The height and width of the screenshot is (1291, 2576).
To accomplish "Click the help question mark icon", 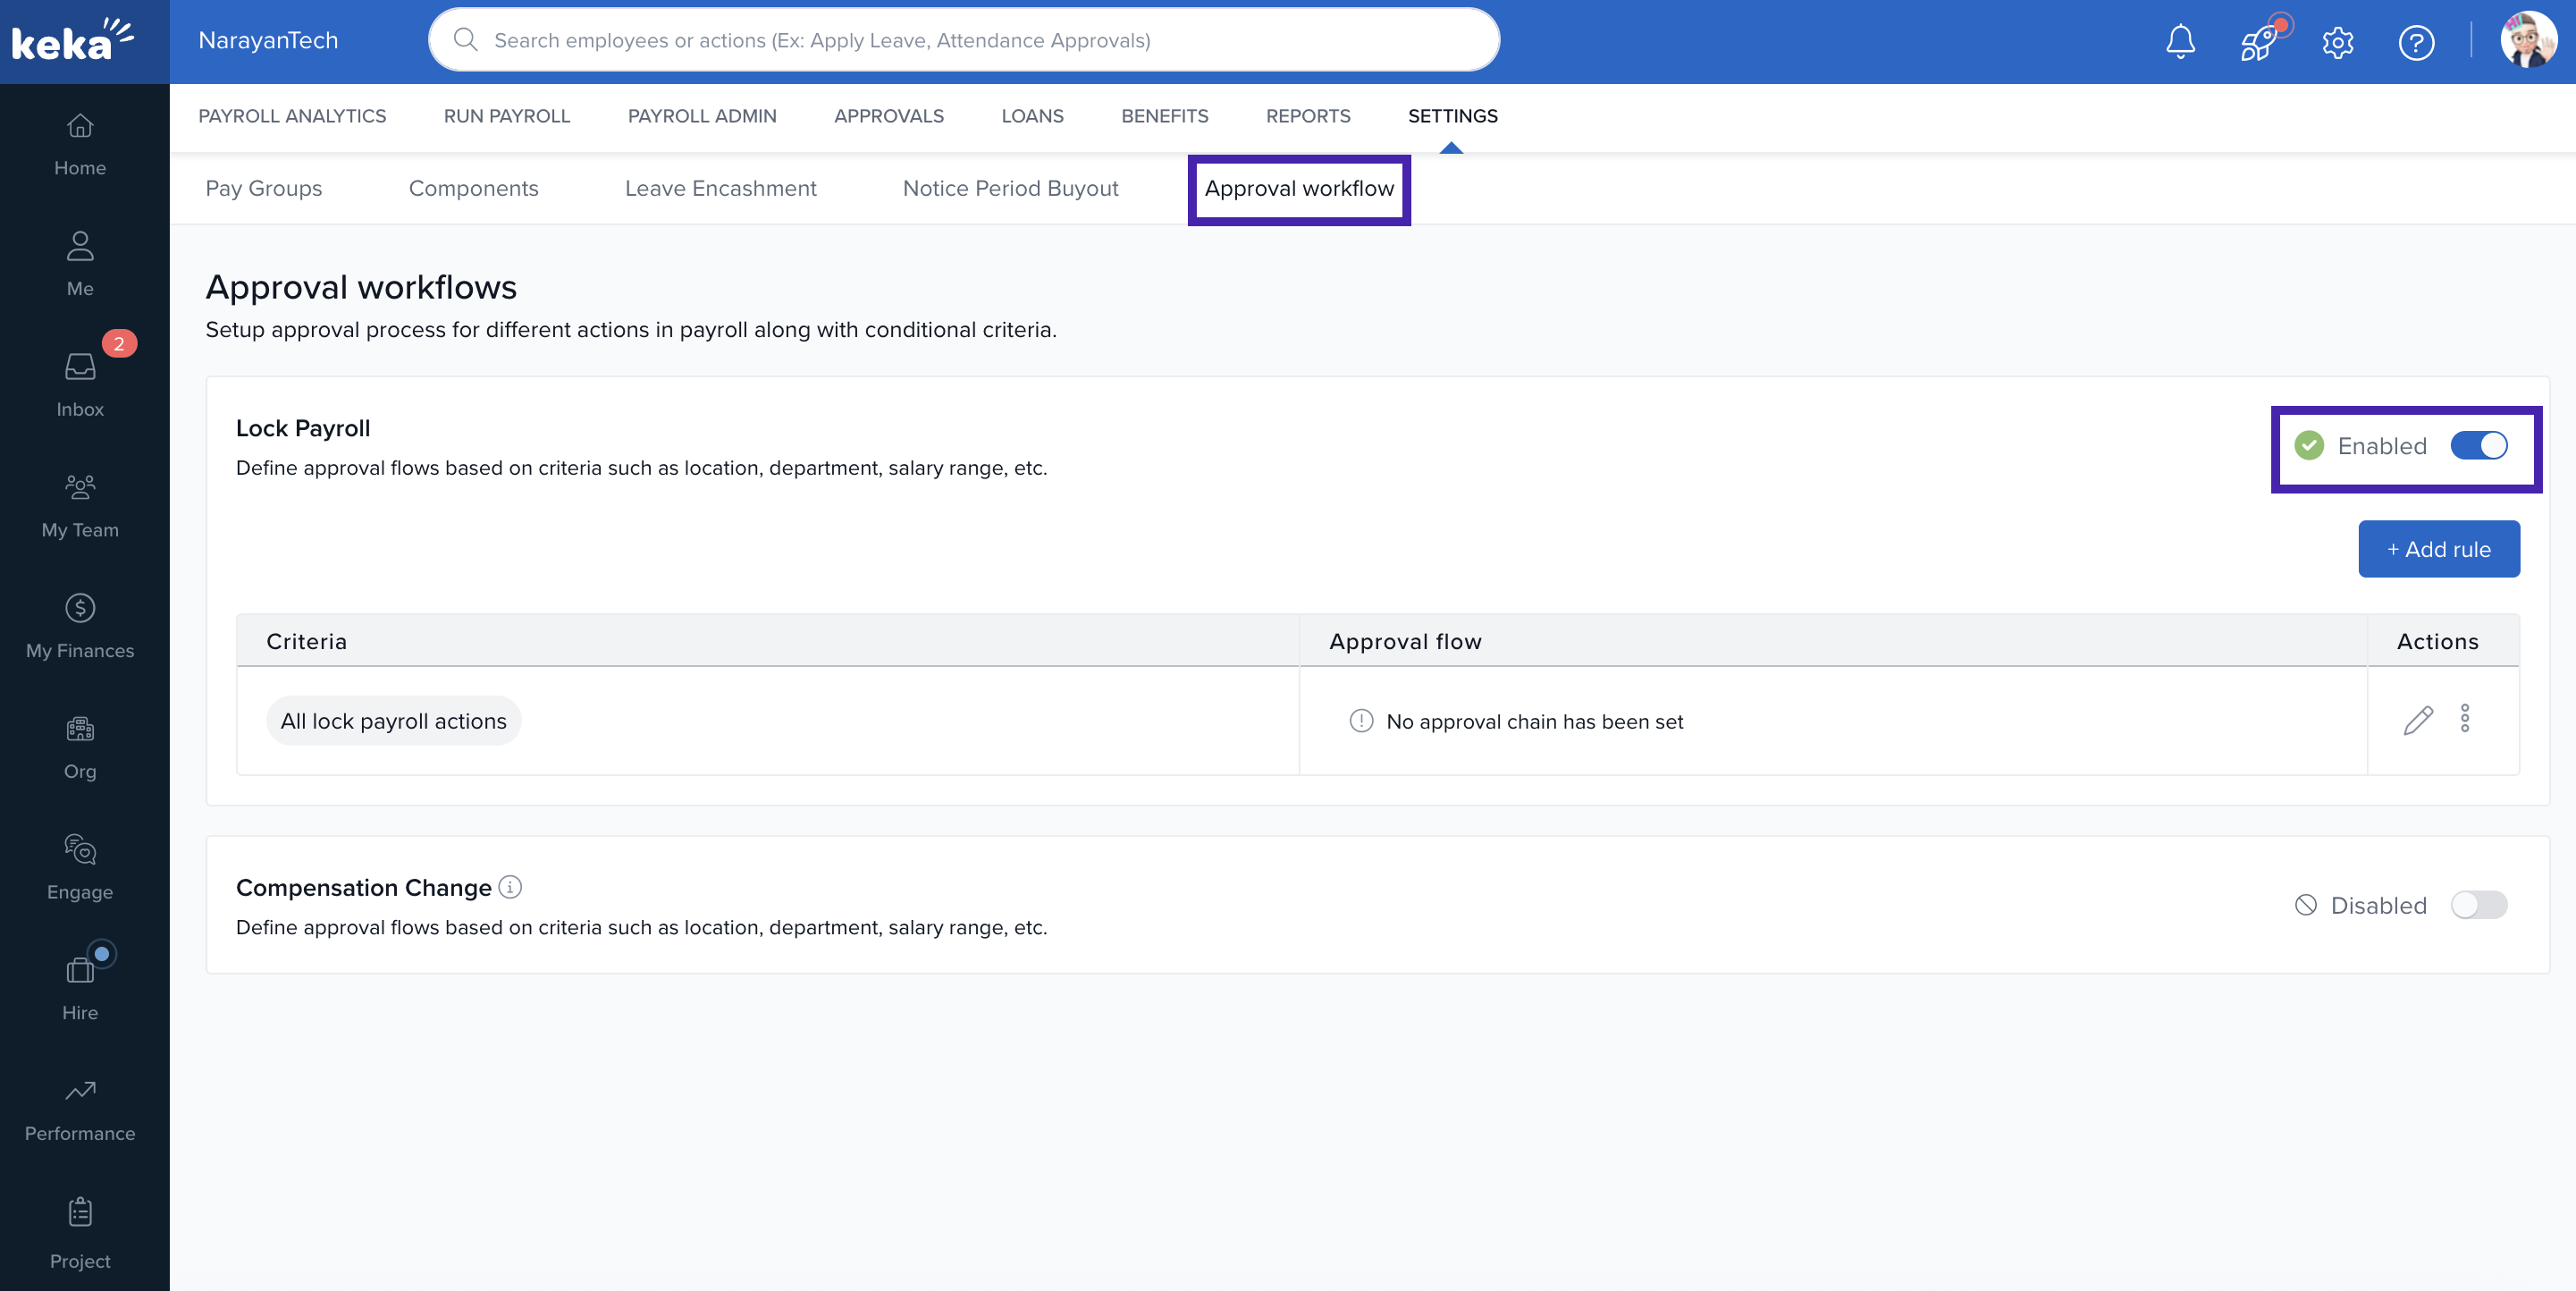I will (x=2416, y=42).
